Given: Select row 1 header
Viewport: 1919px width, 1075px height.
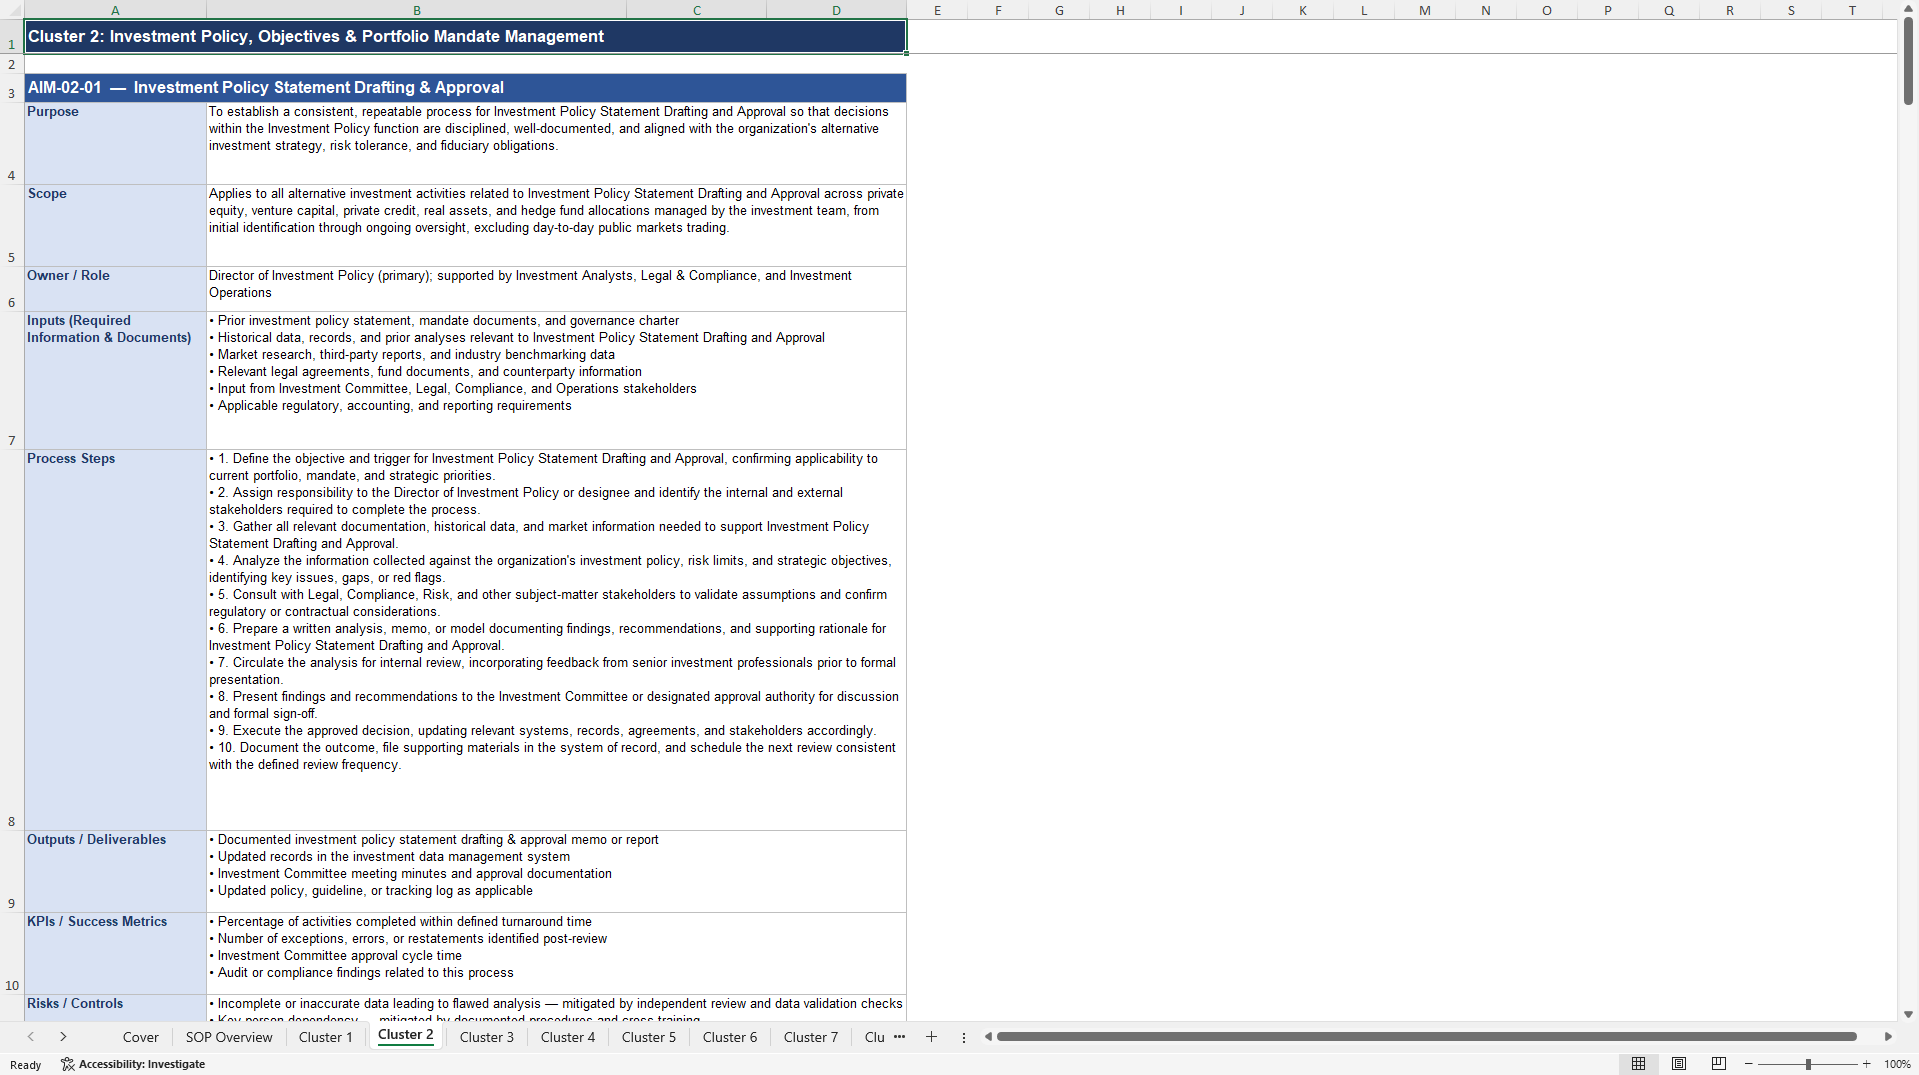Looking at the screenshot, I should 12,37.
